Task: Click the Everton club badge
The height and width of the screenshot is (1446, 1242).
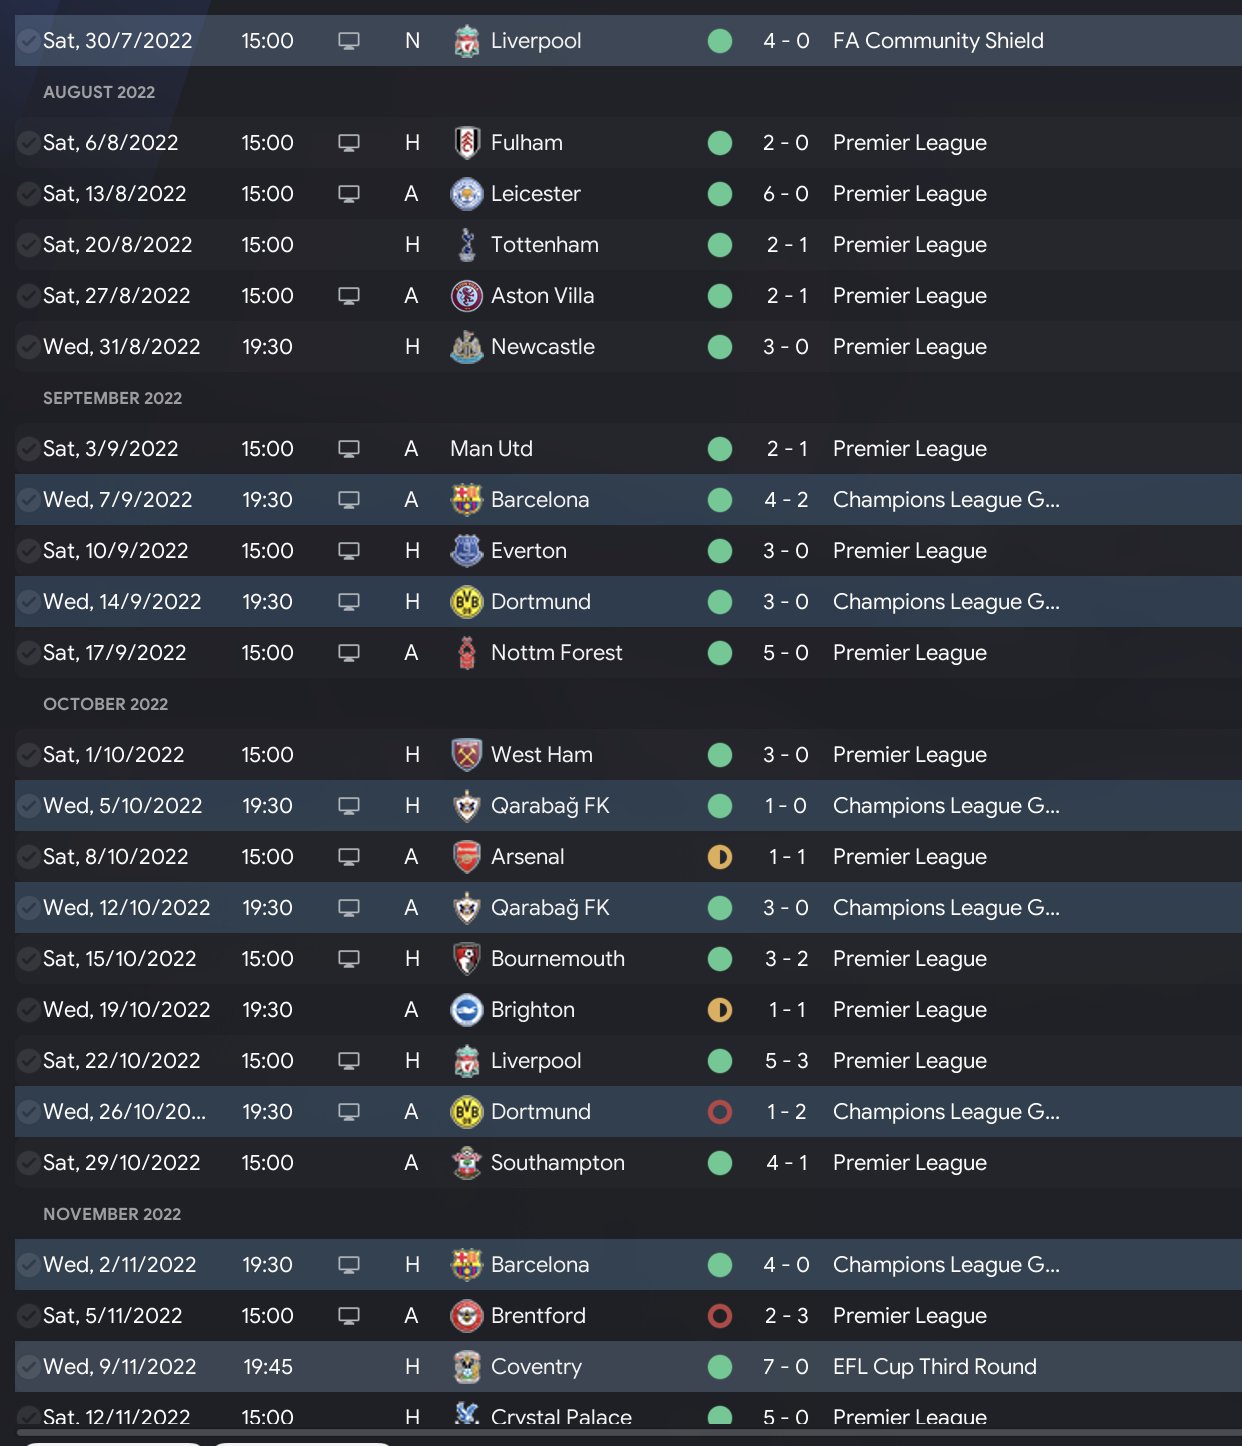Action: click(x=466, y=551)
